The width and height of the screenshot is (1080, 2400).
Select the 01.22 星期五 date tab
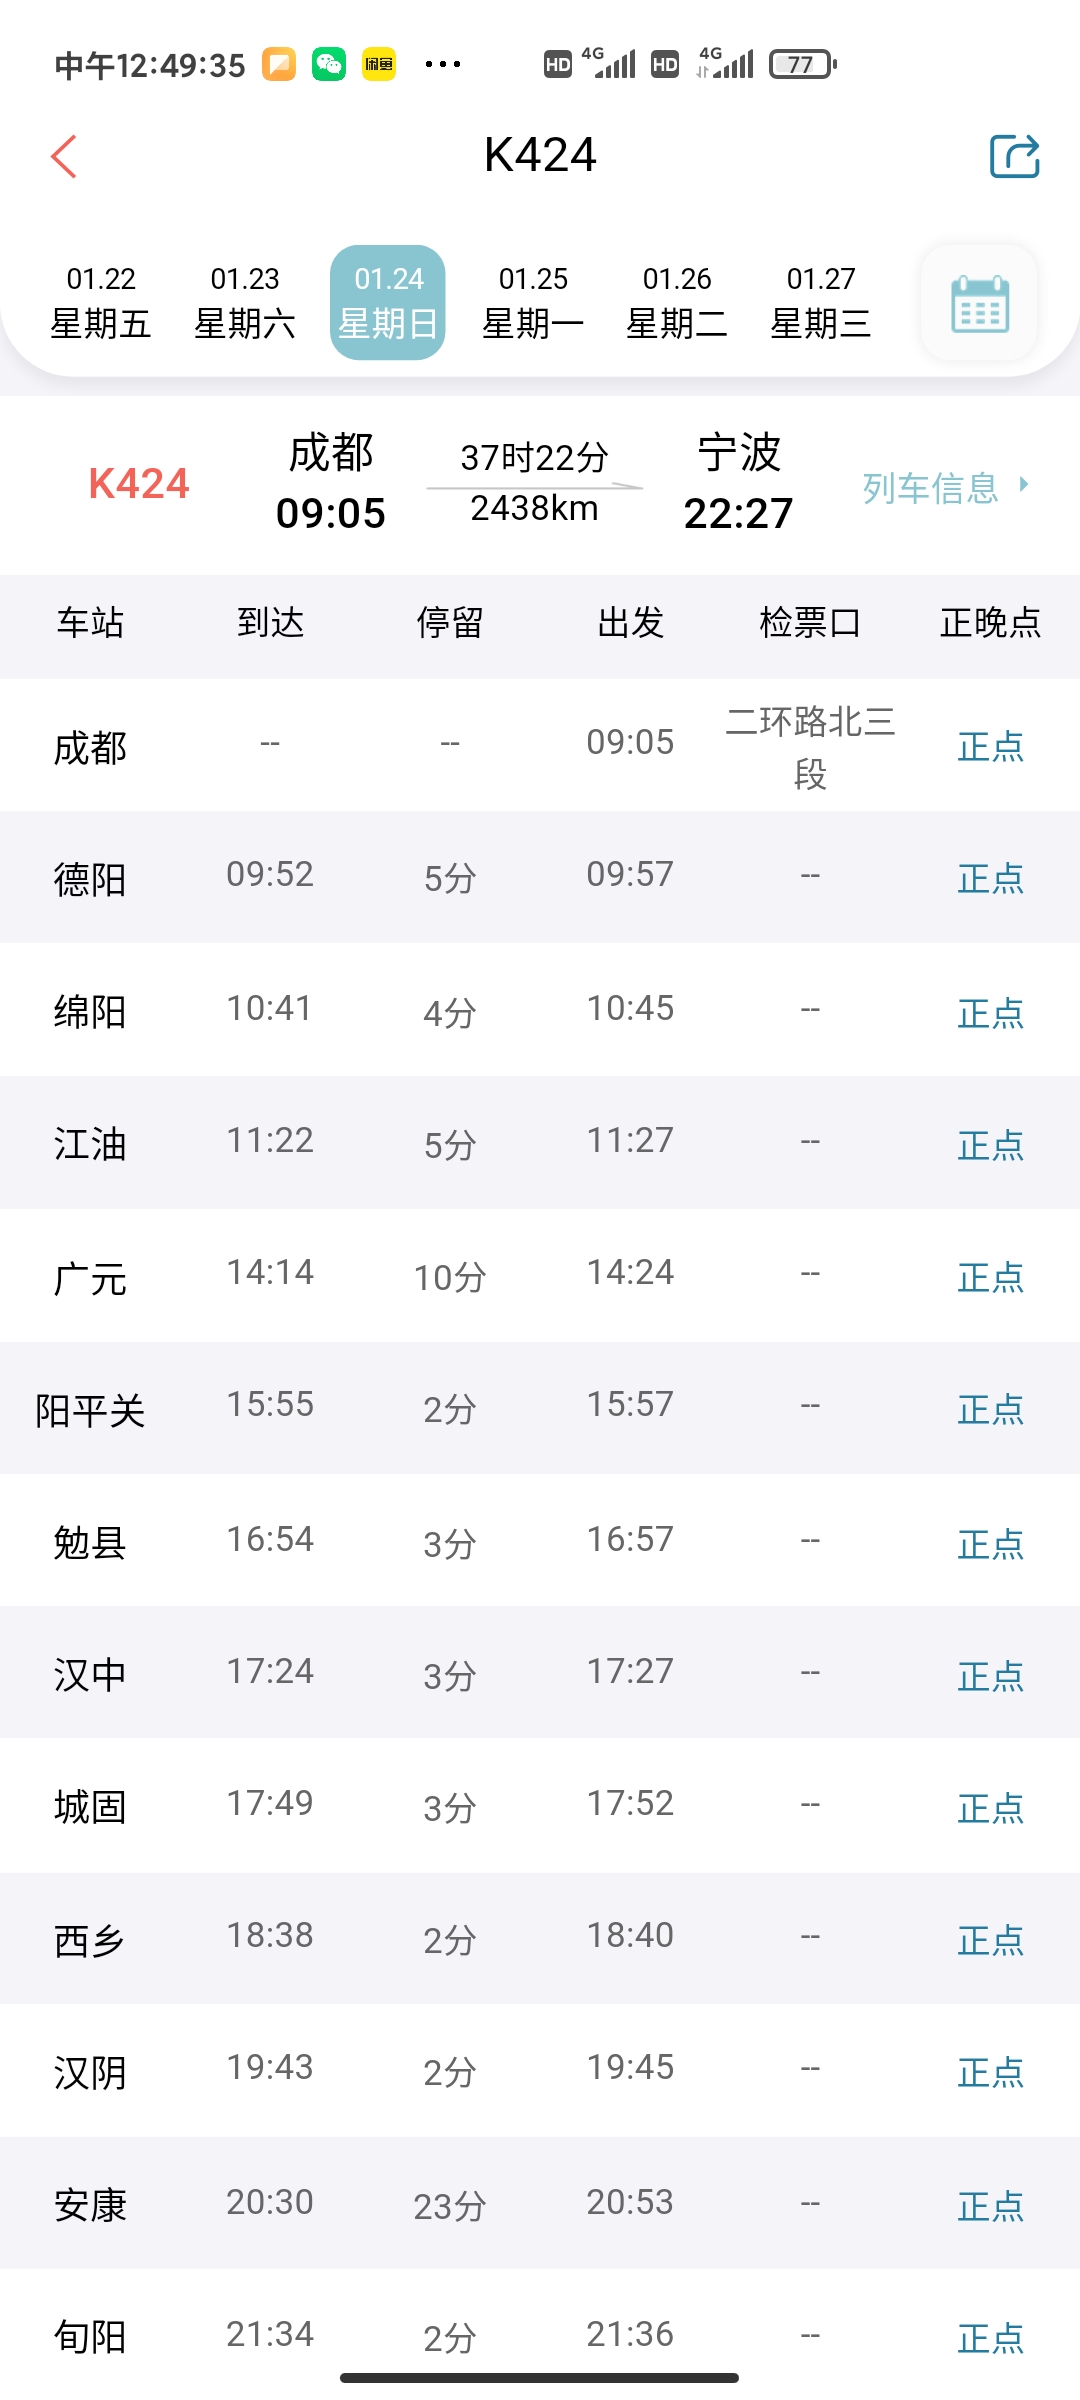tap(101, 302)
